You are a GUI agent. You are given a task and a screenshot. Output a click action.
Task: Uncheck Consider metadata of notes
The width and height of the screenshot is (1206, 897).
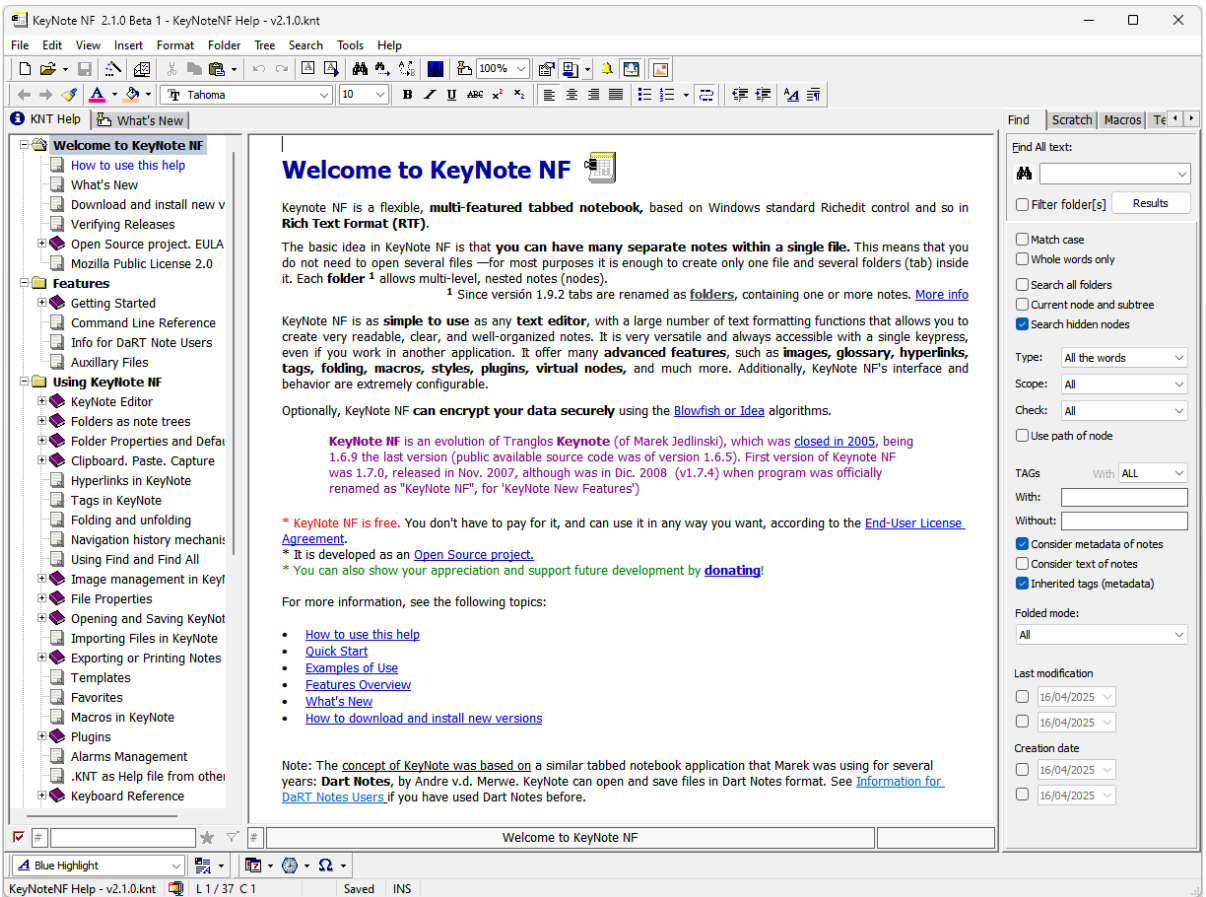click(1022, 545)
